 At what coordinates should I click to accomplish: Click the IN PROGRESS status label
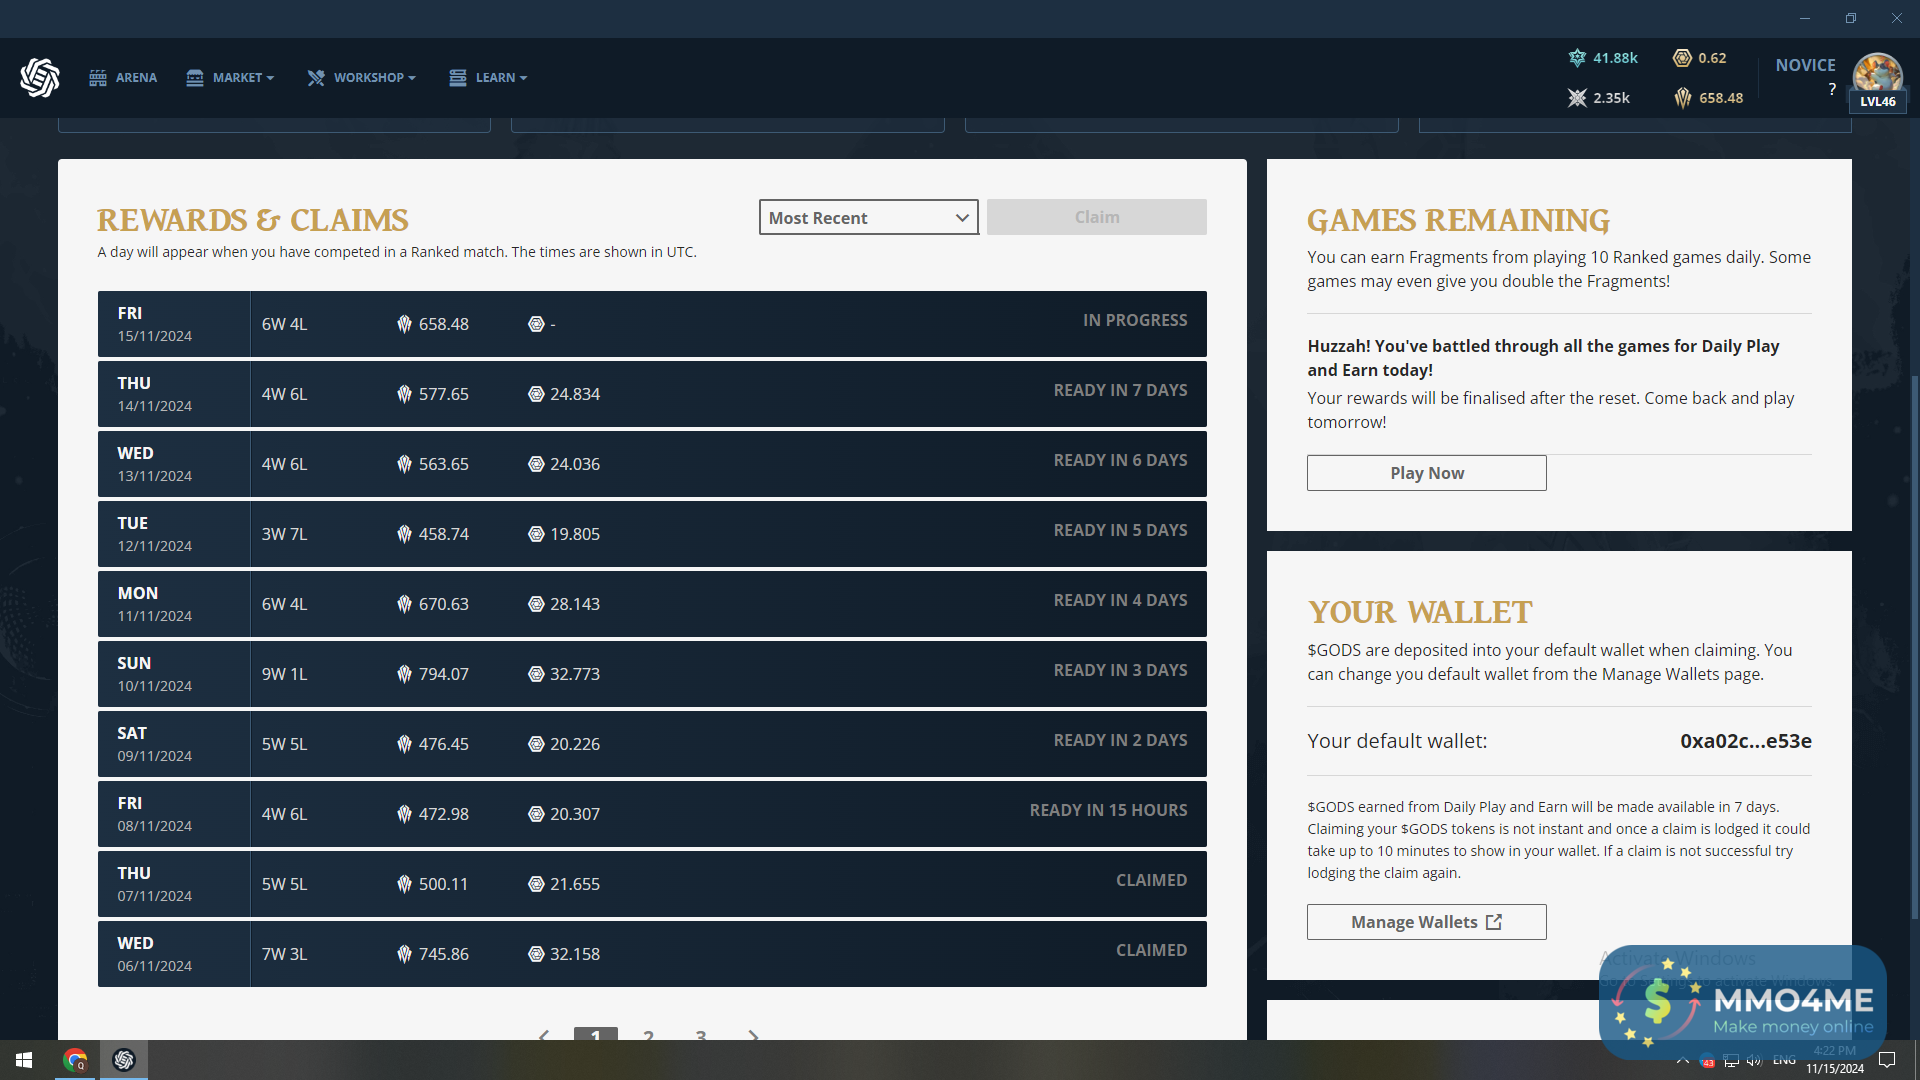pyautogui.click(x=1135, y=320)
